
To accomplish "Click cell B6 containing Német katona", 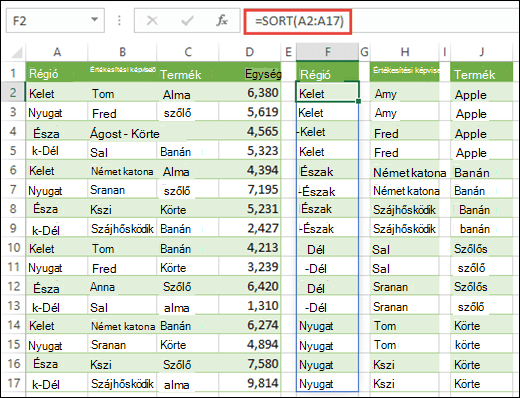I will point(122,170).
